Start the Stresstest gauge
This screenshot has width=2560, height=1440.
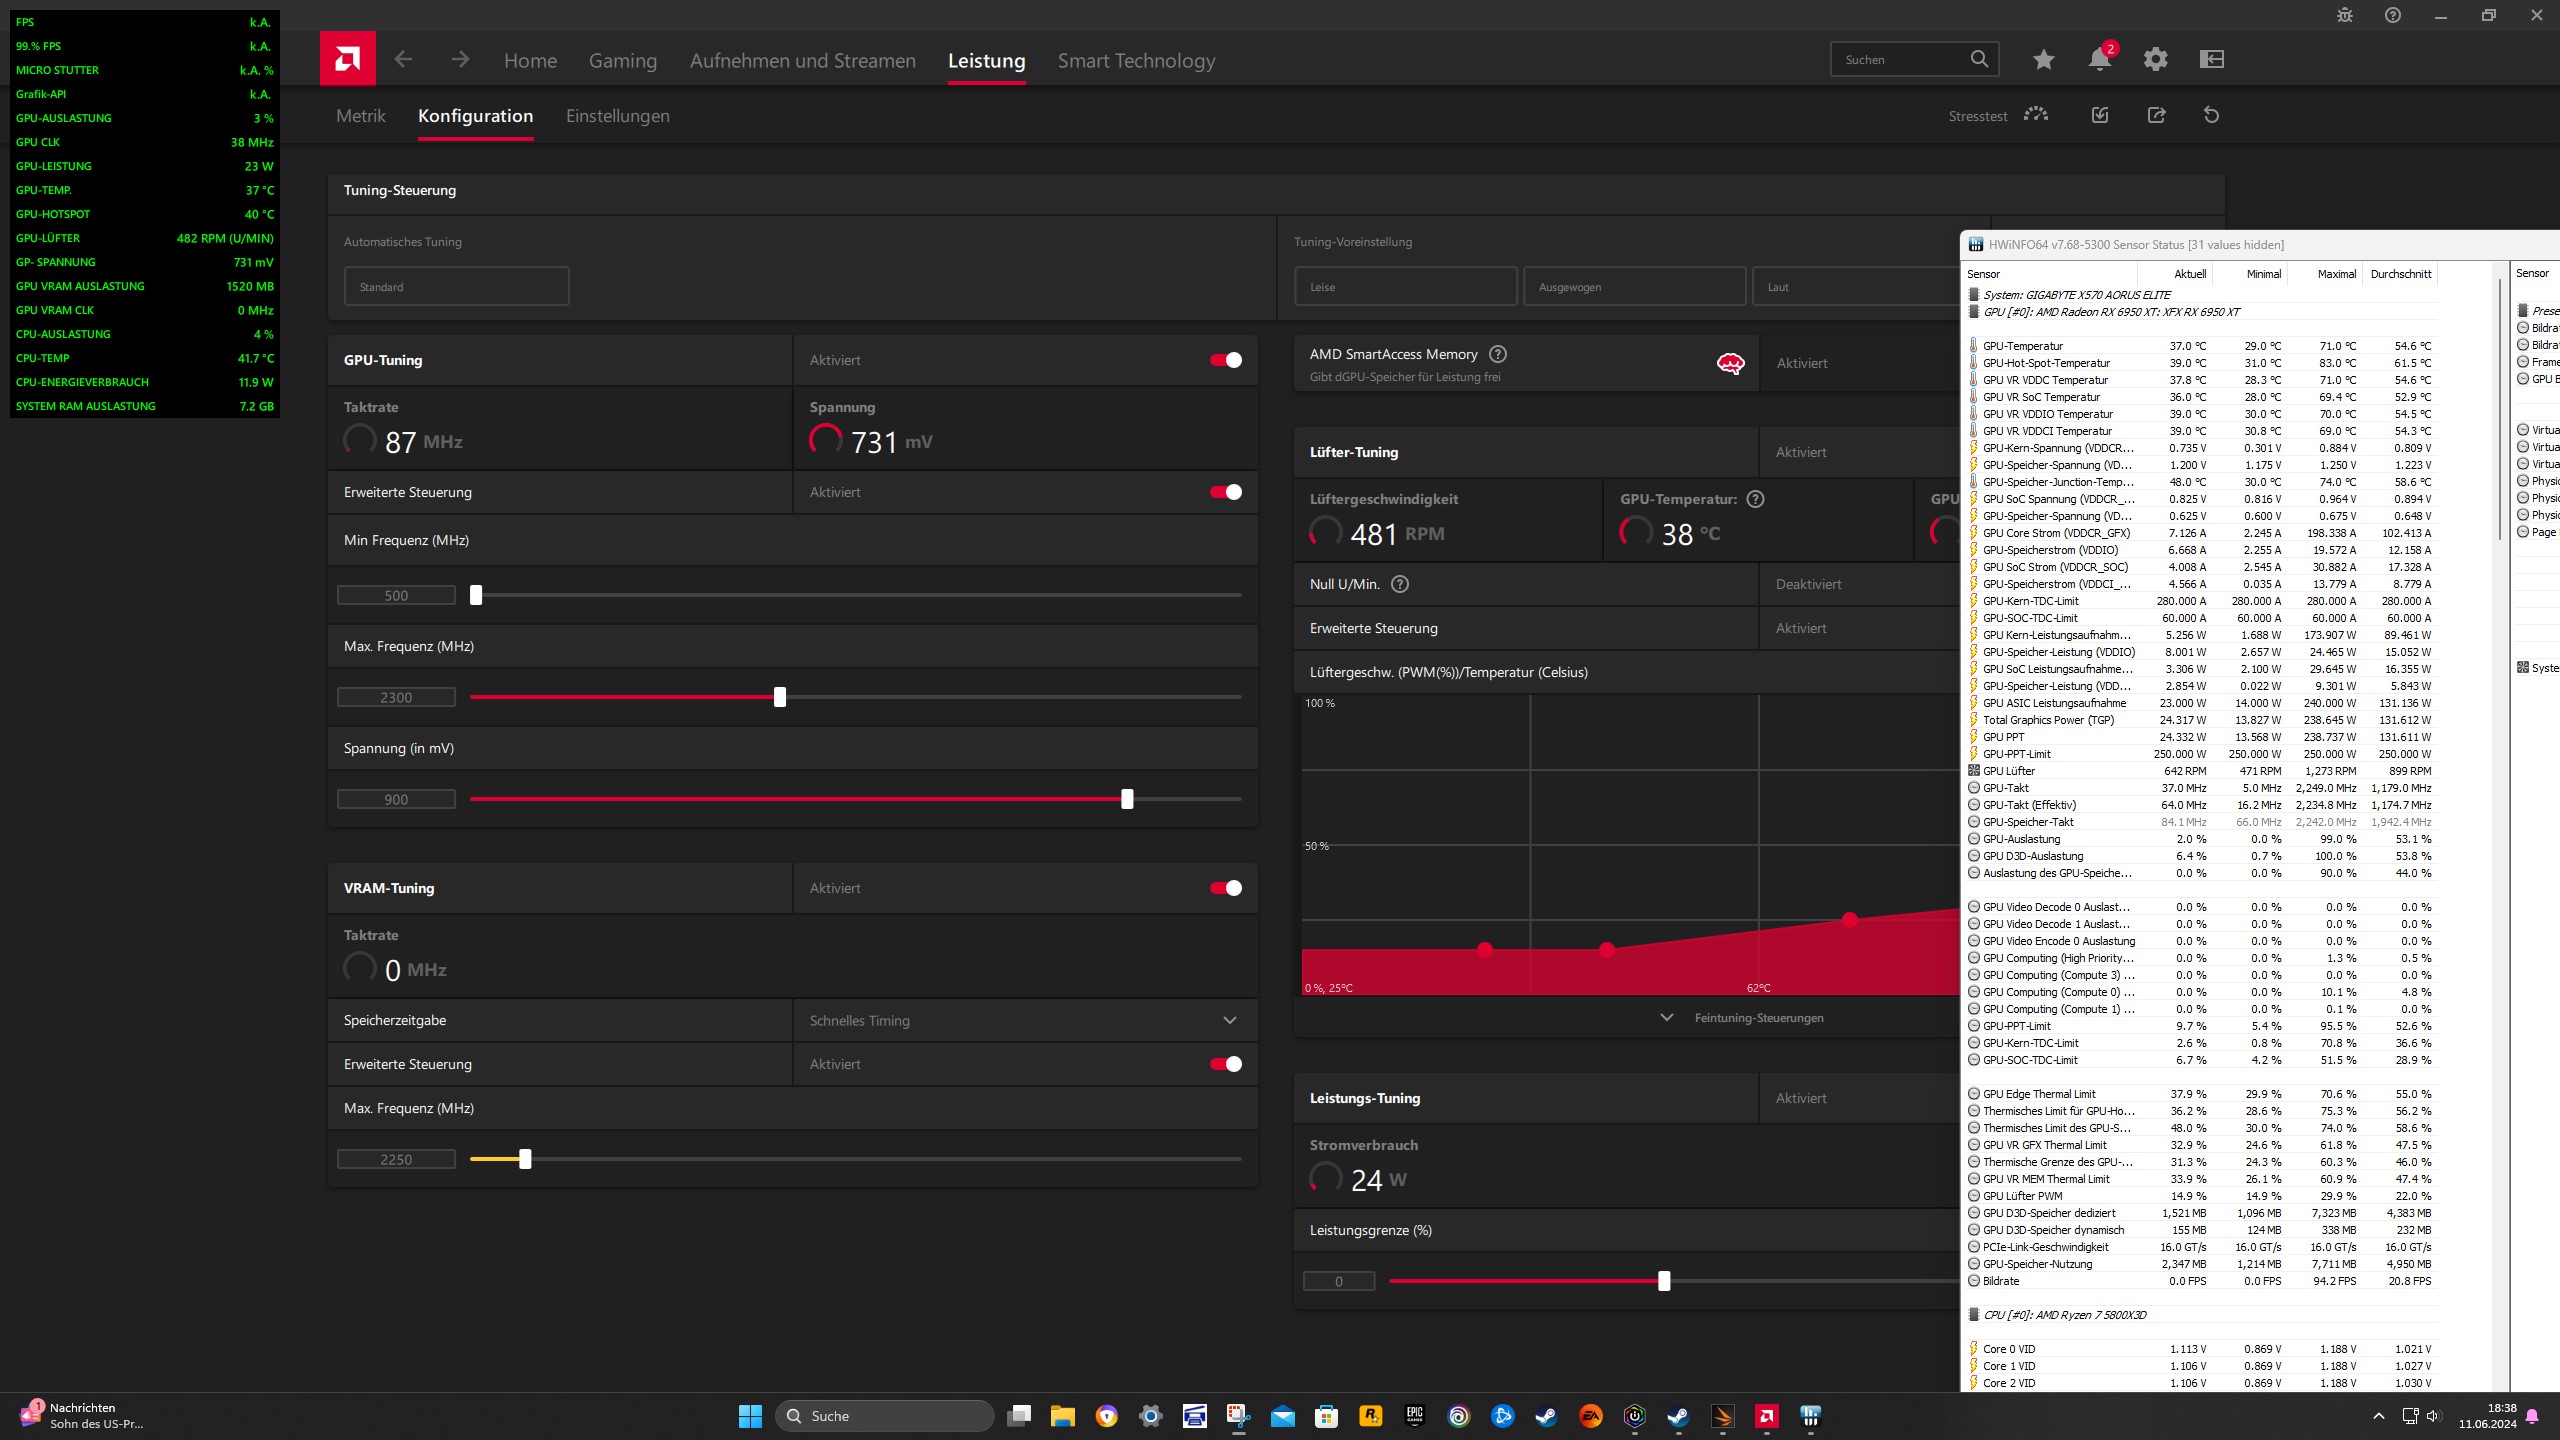click(x=2036, y=115)
